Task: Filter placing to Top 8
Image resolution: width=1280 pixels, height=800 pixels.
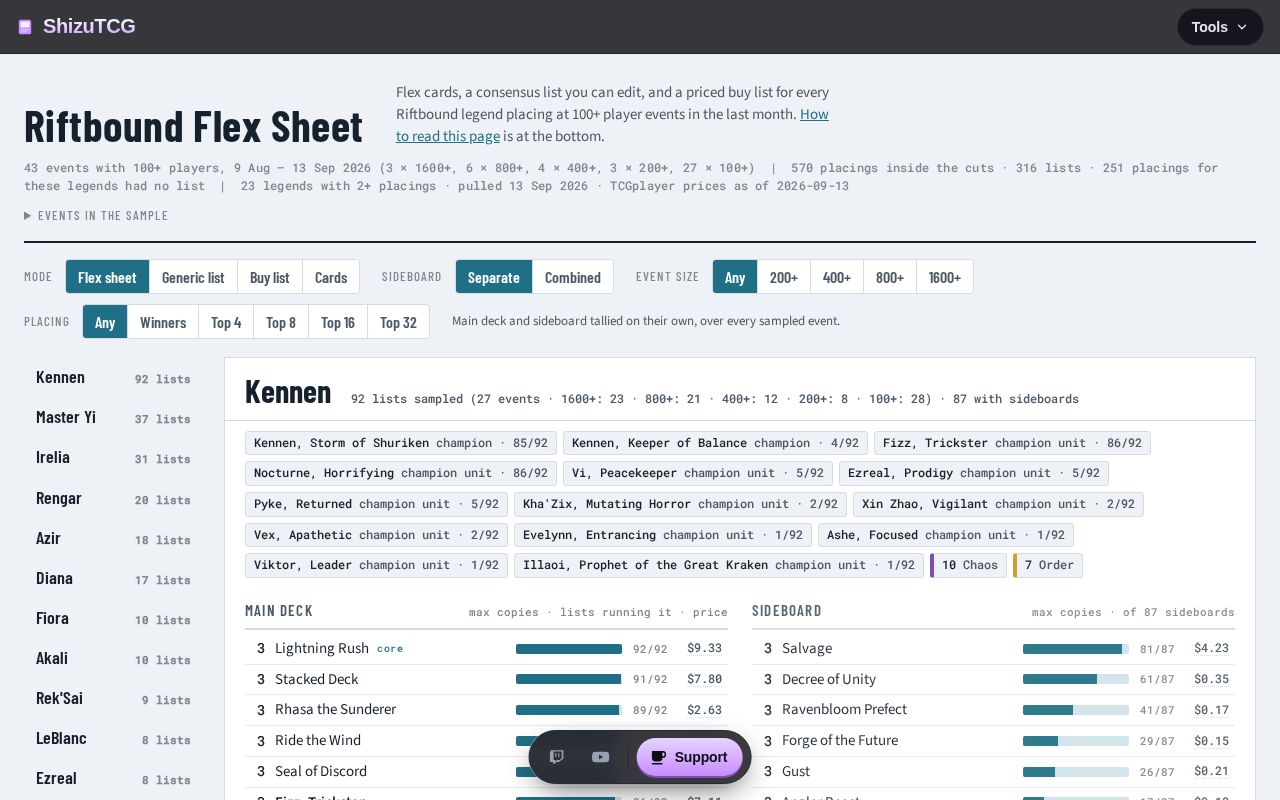Action: pos(281,322)
